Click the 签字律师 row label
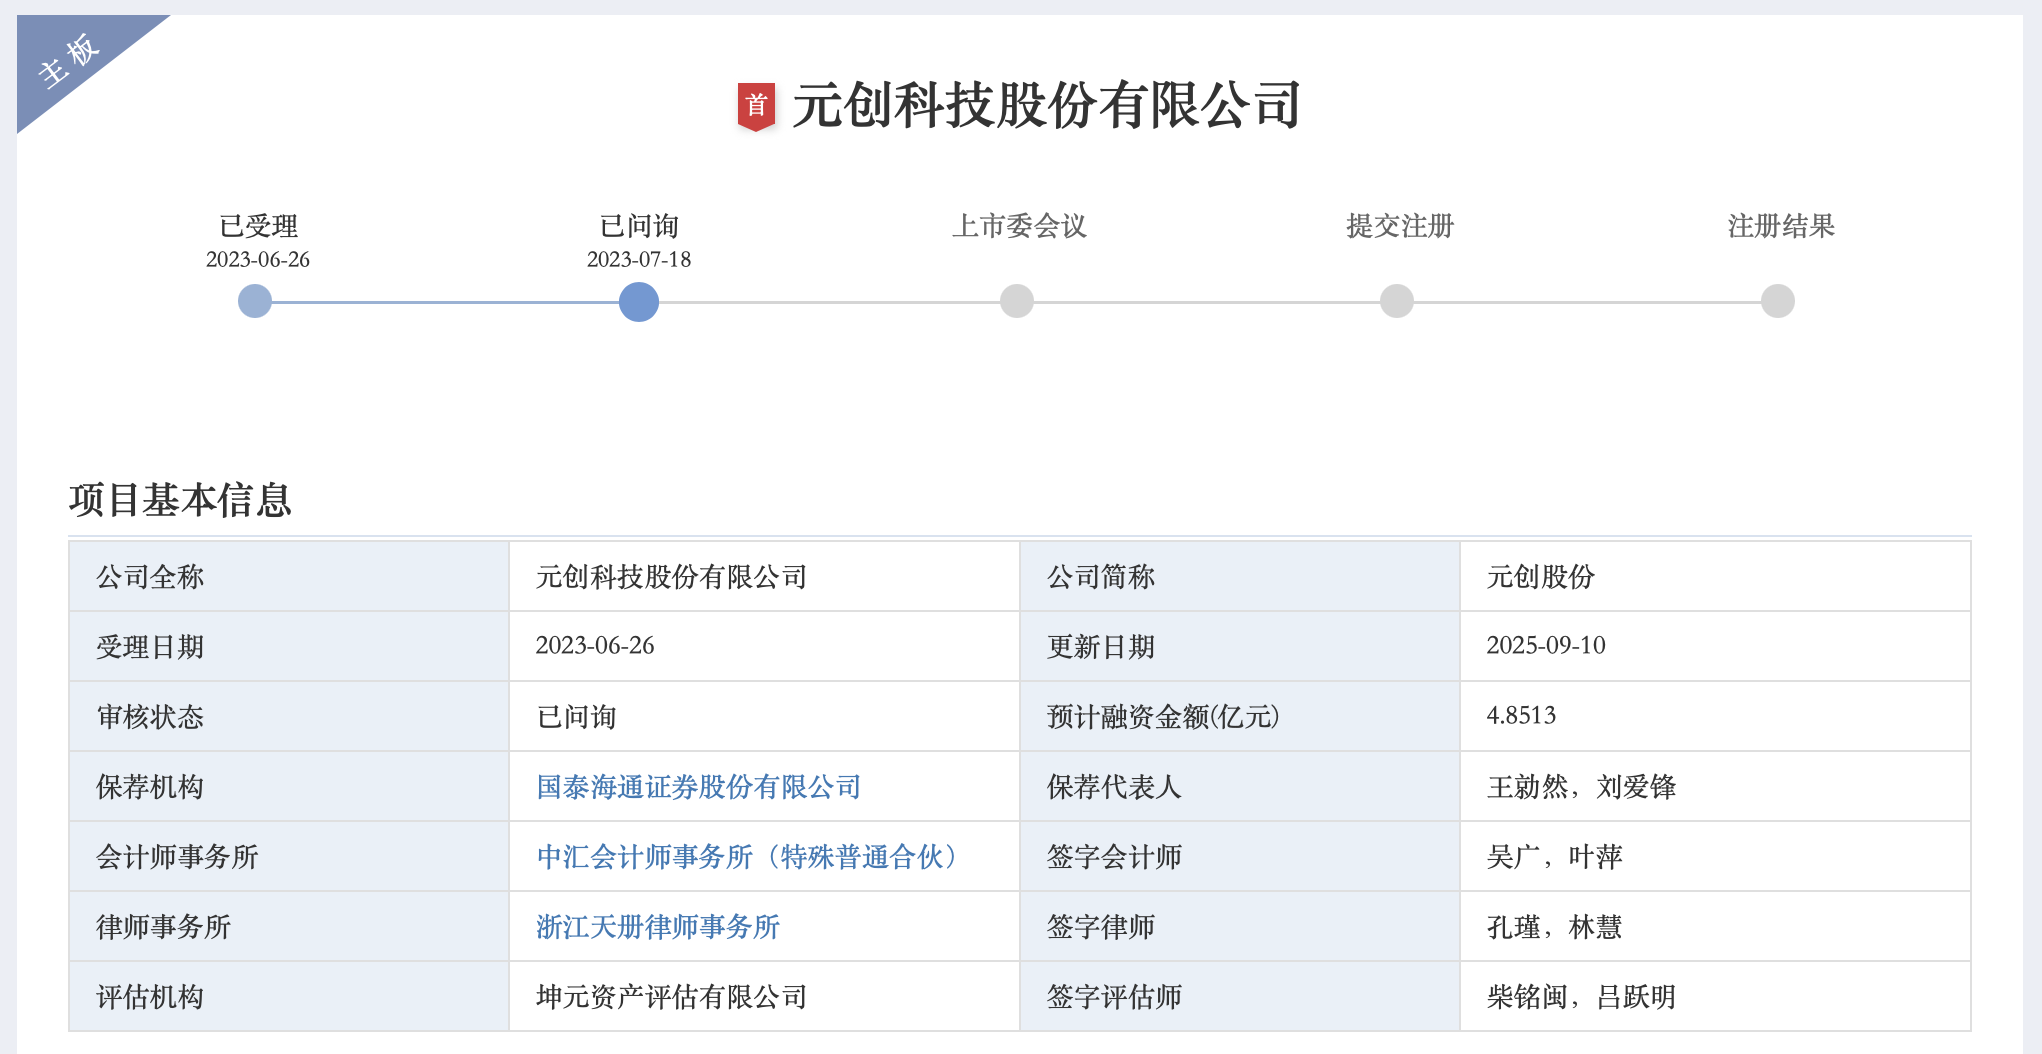 [x=1101, y=927]
